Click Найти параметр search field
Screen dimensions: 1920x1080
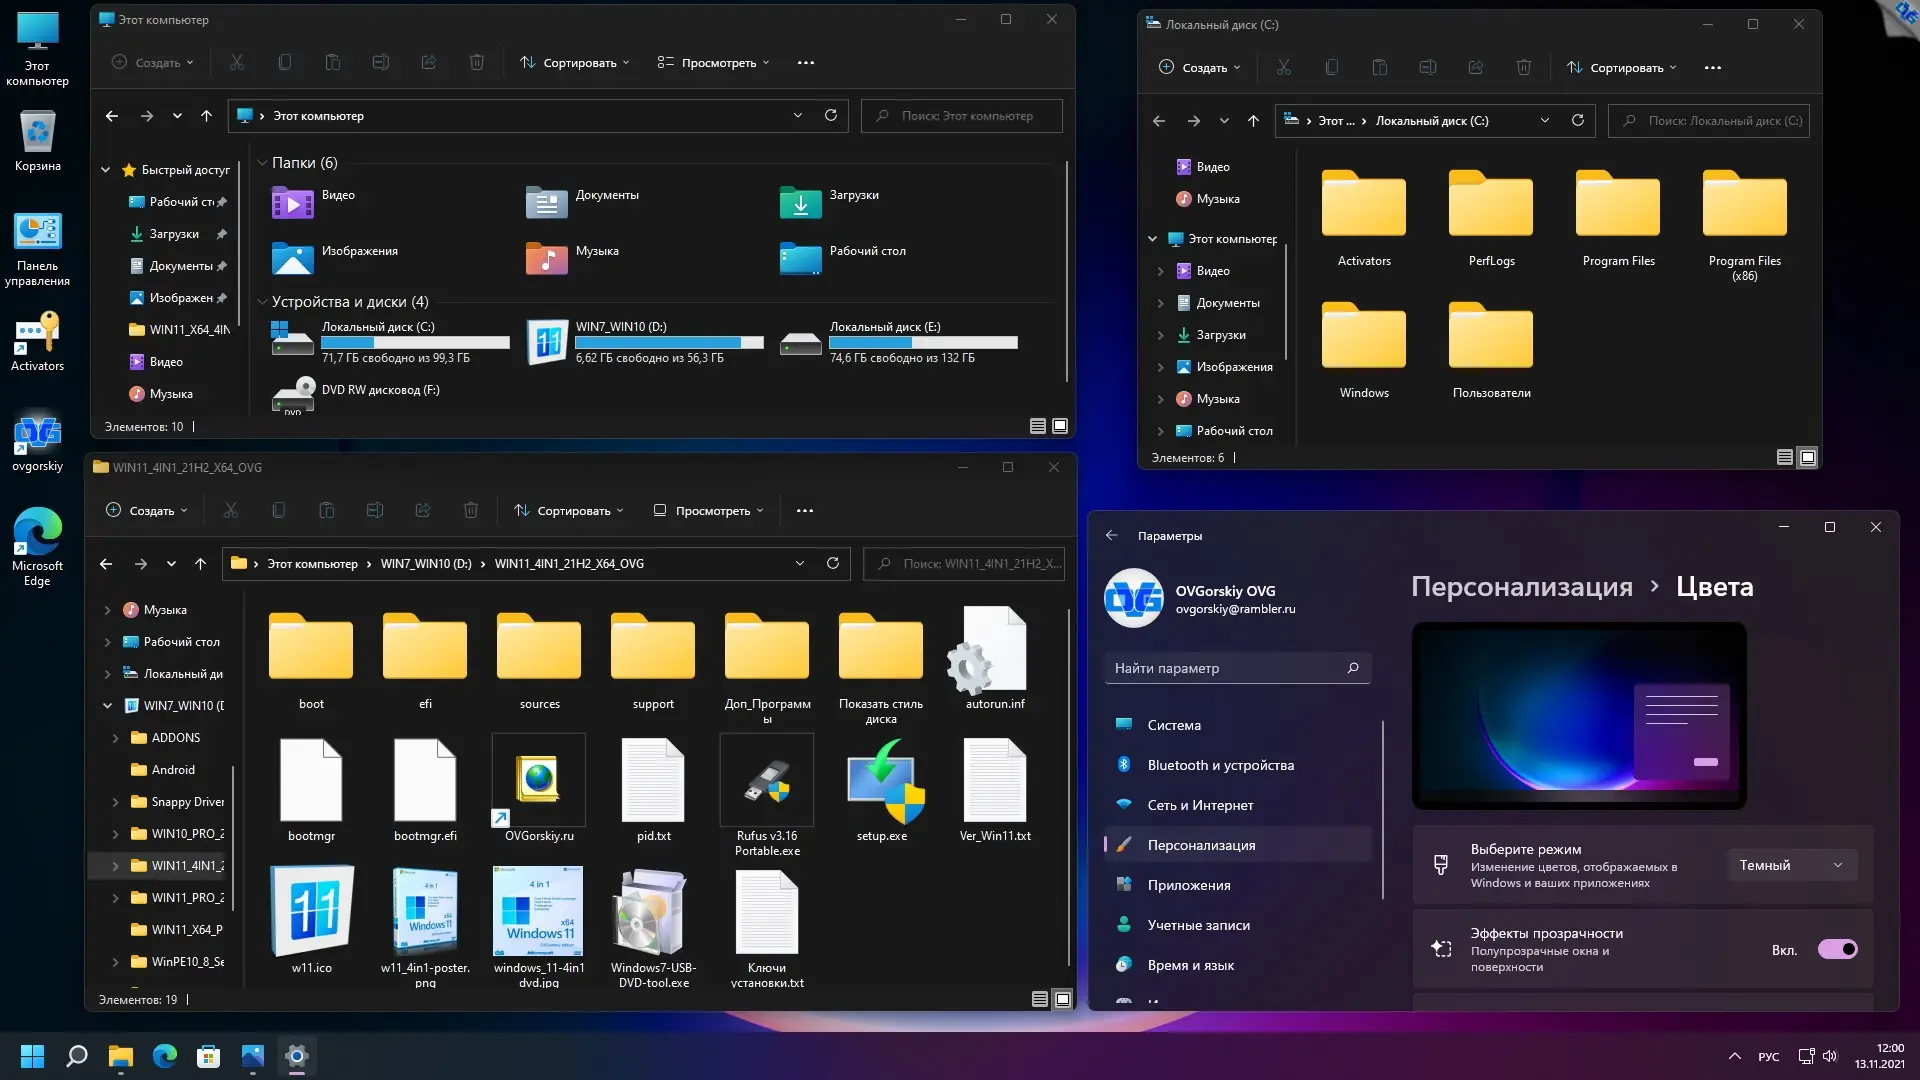[1225, 668]
